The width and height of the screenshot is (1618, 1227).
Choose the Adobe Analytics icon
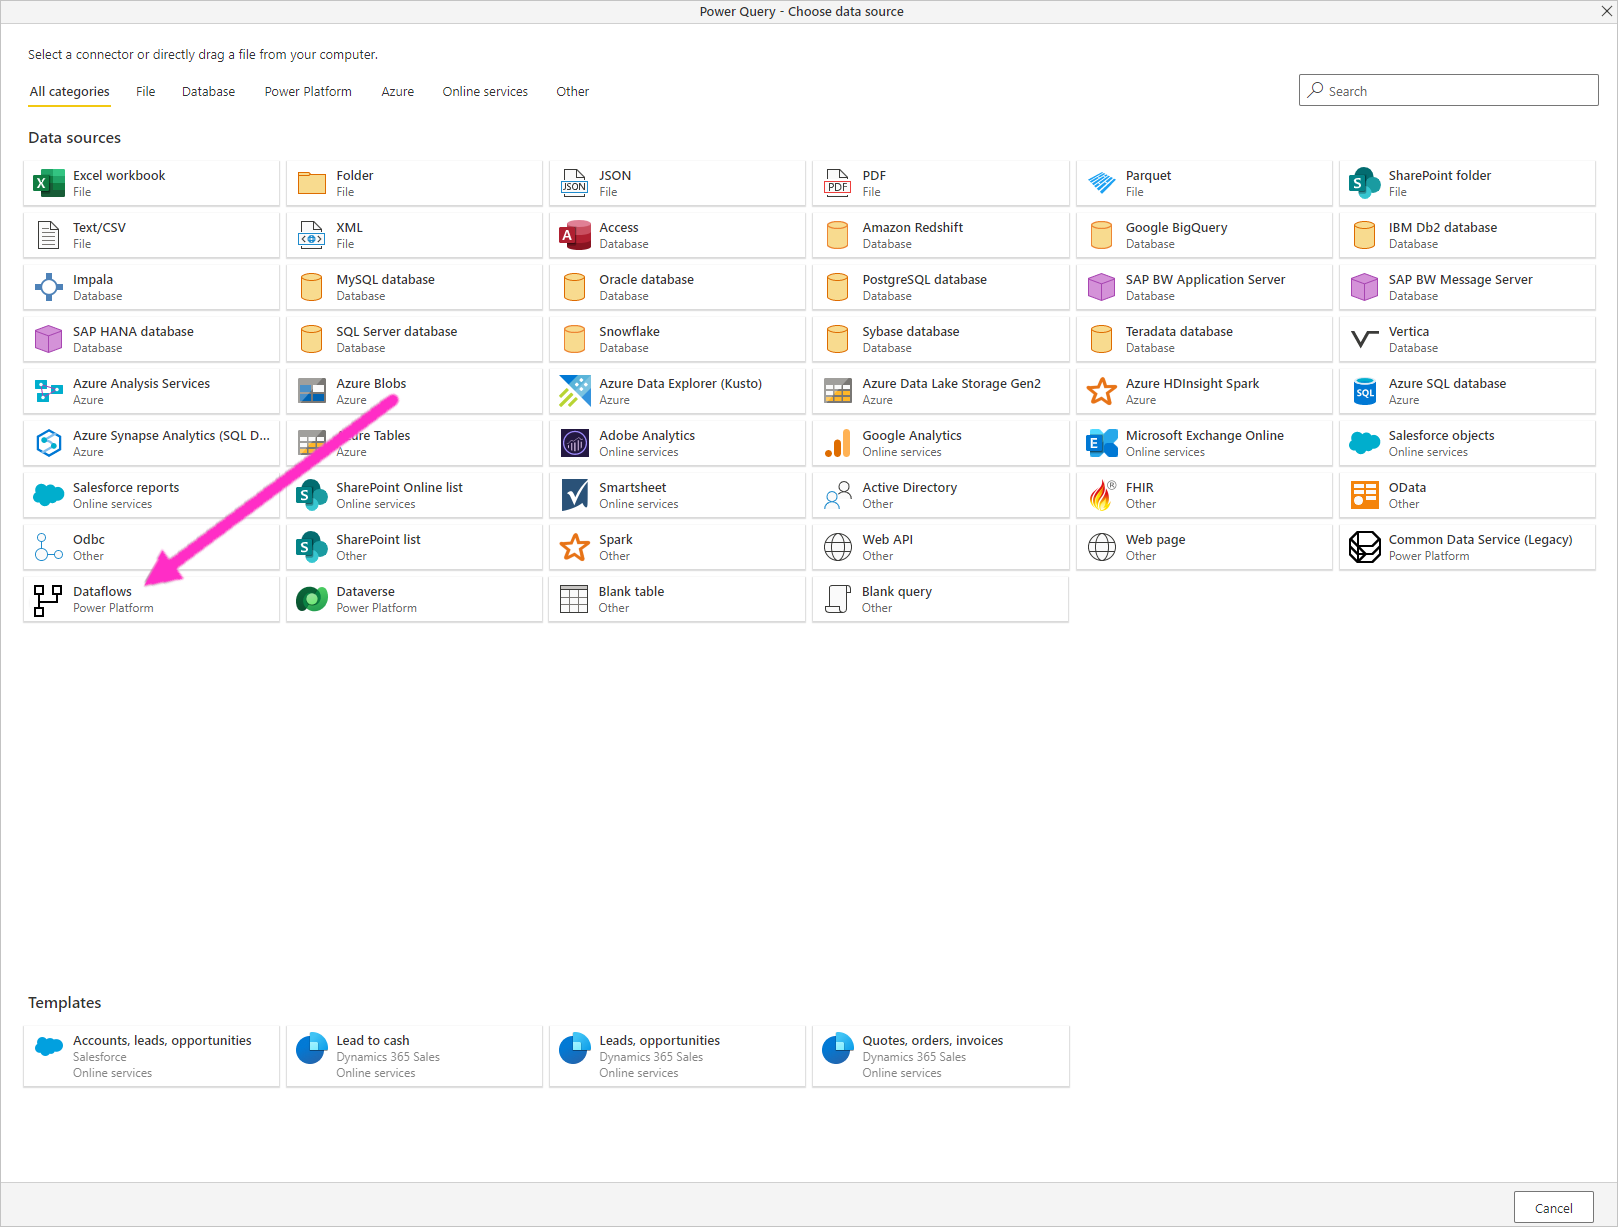tap(575, 443)
